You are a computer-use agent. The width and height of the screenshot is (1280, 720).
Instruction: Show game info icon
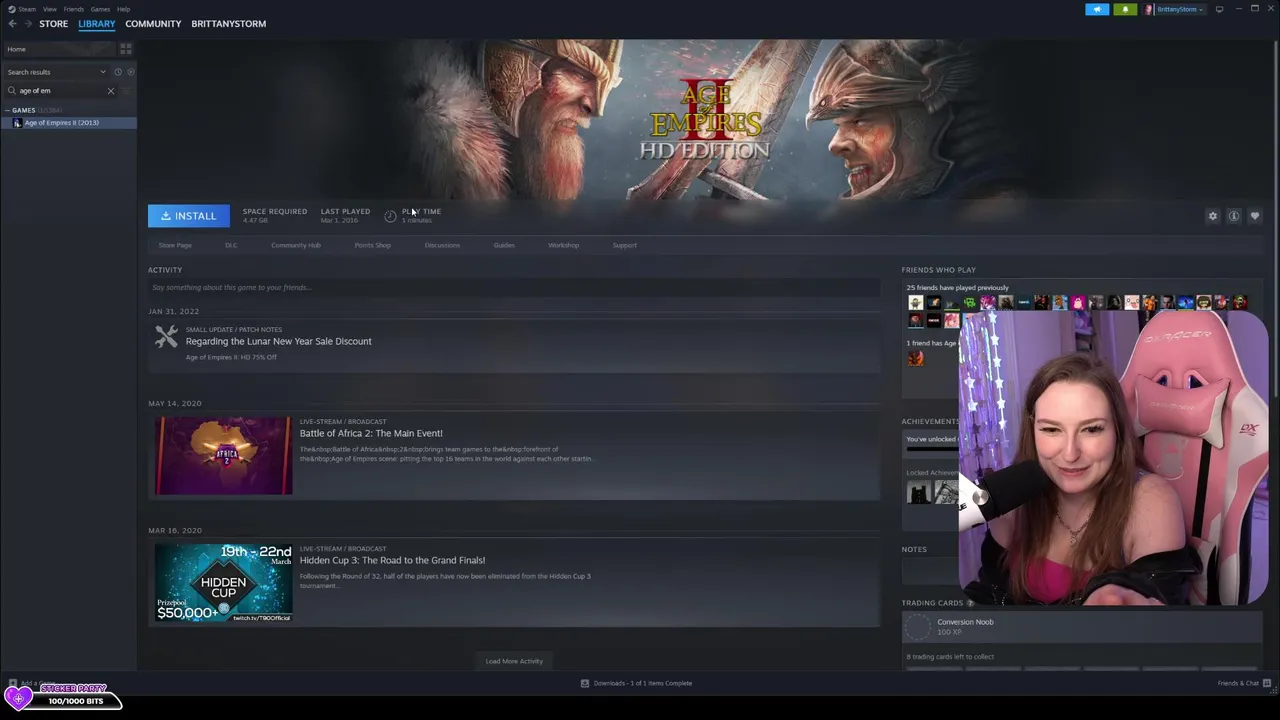1234,216
